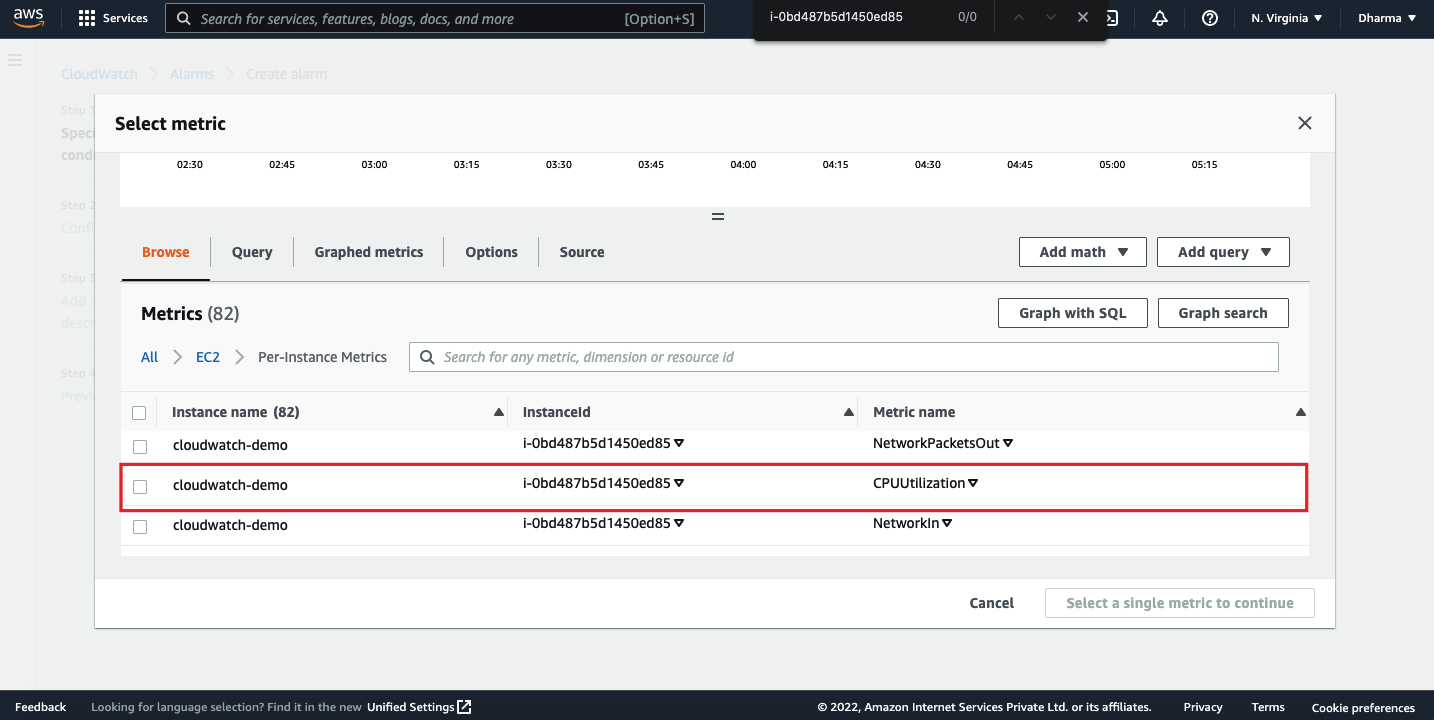Click the Instance name column header
Image resolution: width=1434 pixels, height=720 pixels.
click(x=236, y=412)
